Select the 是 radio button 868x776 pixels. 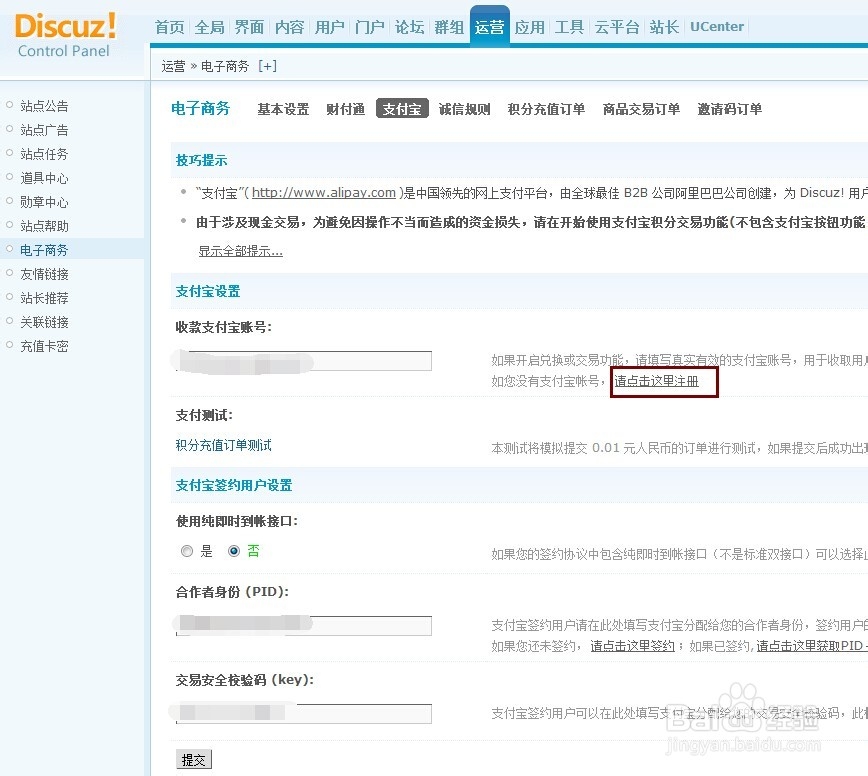[187, 550]
